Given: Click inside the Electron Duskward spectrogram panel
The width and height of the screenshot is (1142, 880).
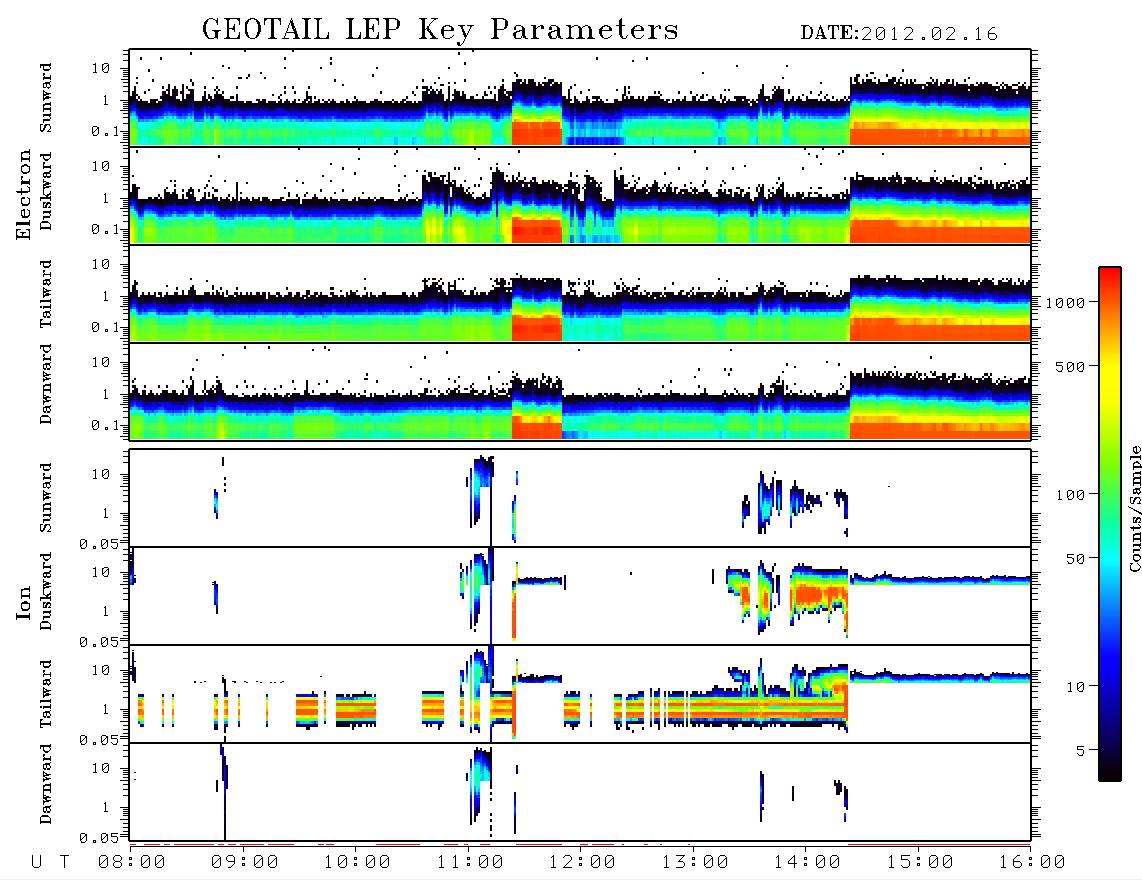Looking at the screenshot, I should click(x=580, y=195).
